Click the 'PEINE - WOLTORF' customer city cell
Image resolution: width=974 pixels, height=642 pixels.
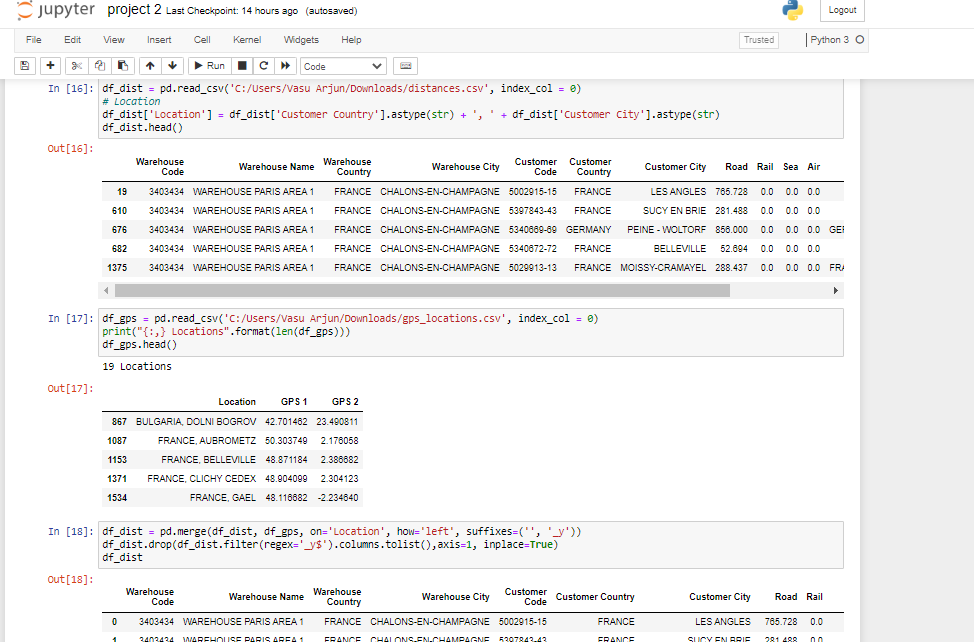coord(667,230)
